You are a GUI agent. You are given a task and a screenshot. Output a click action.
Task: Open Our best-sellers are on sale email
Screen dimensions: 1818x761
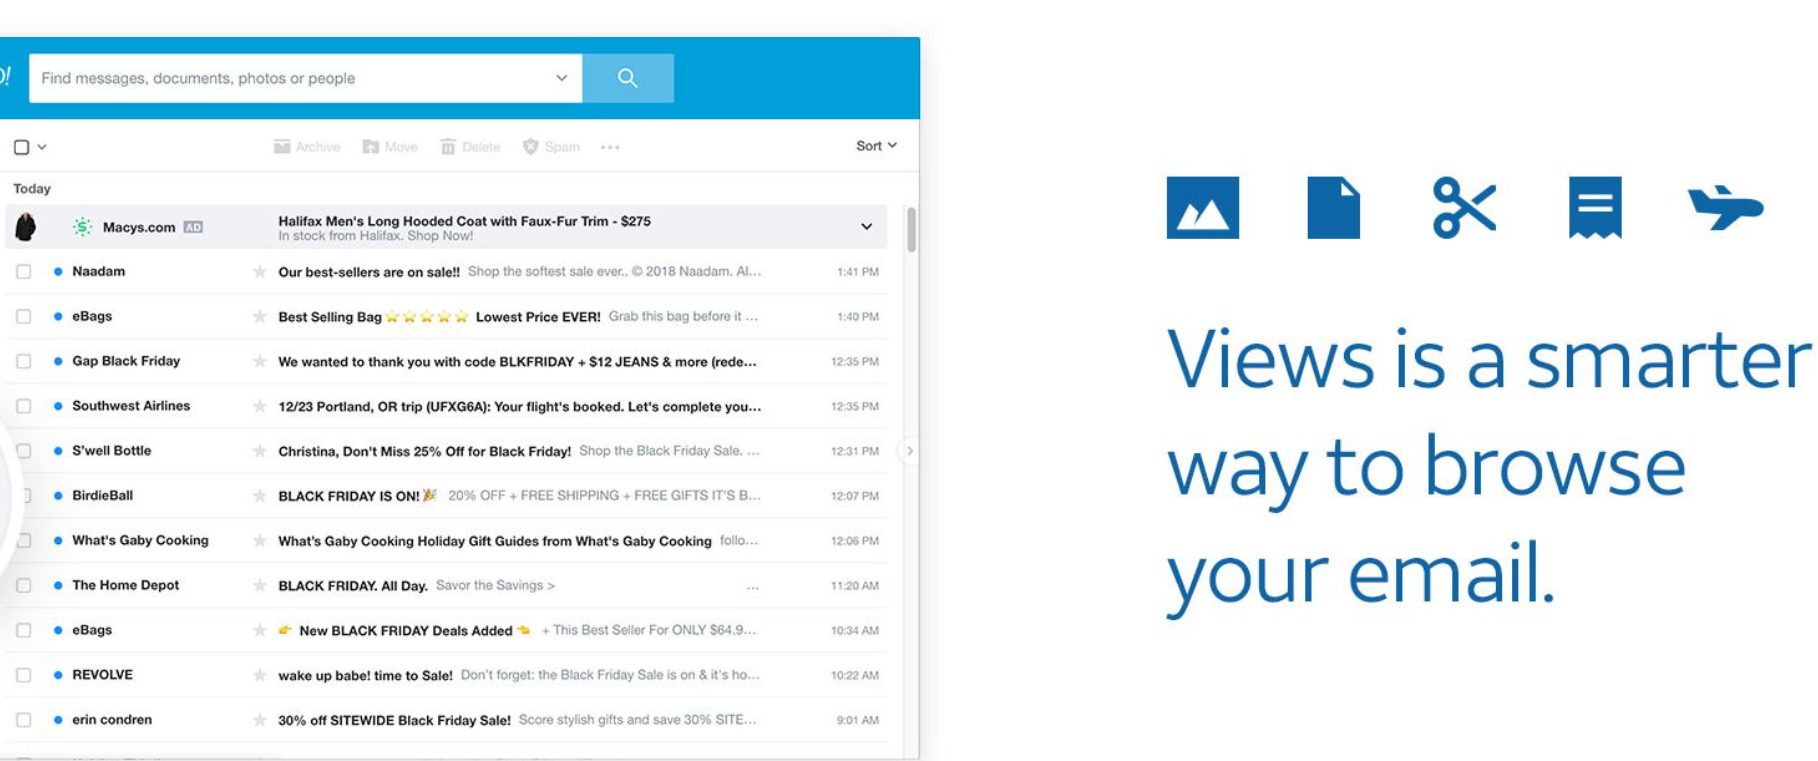click(x=369, y=272)
